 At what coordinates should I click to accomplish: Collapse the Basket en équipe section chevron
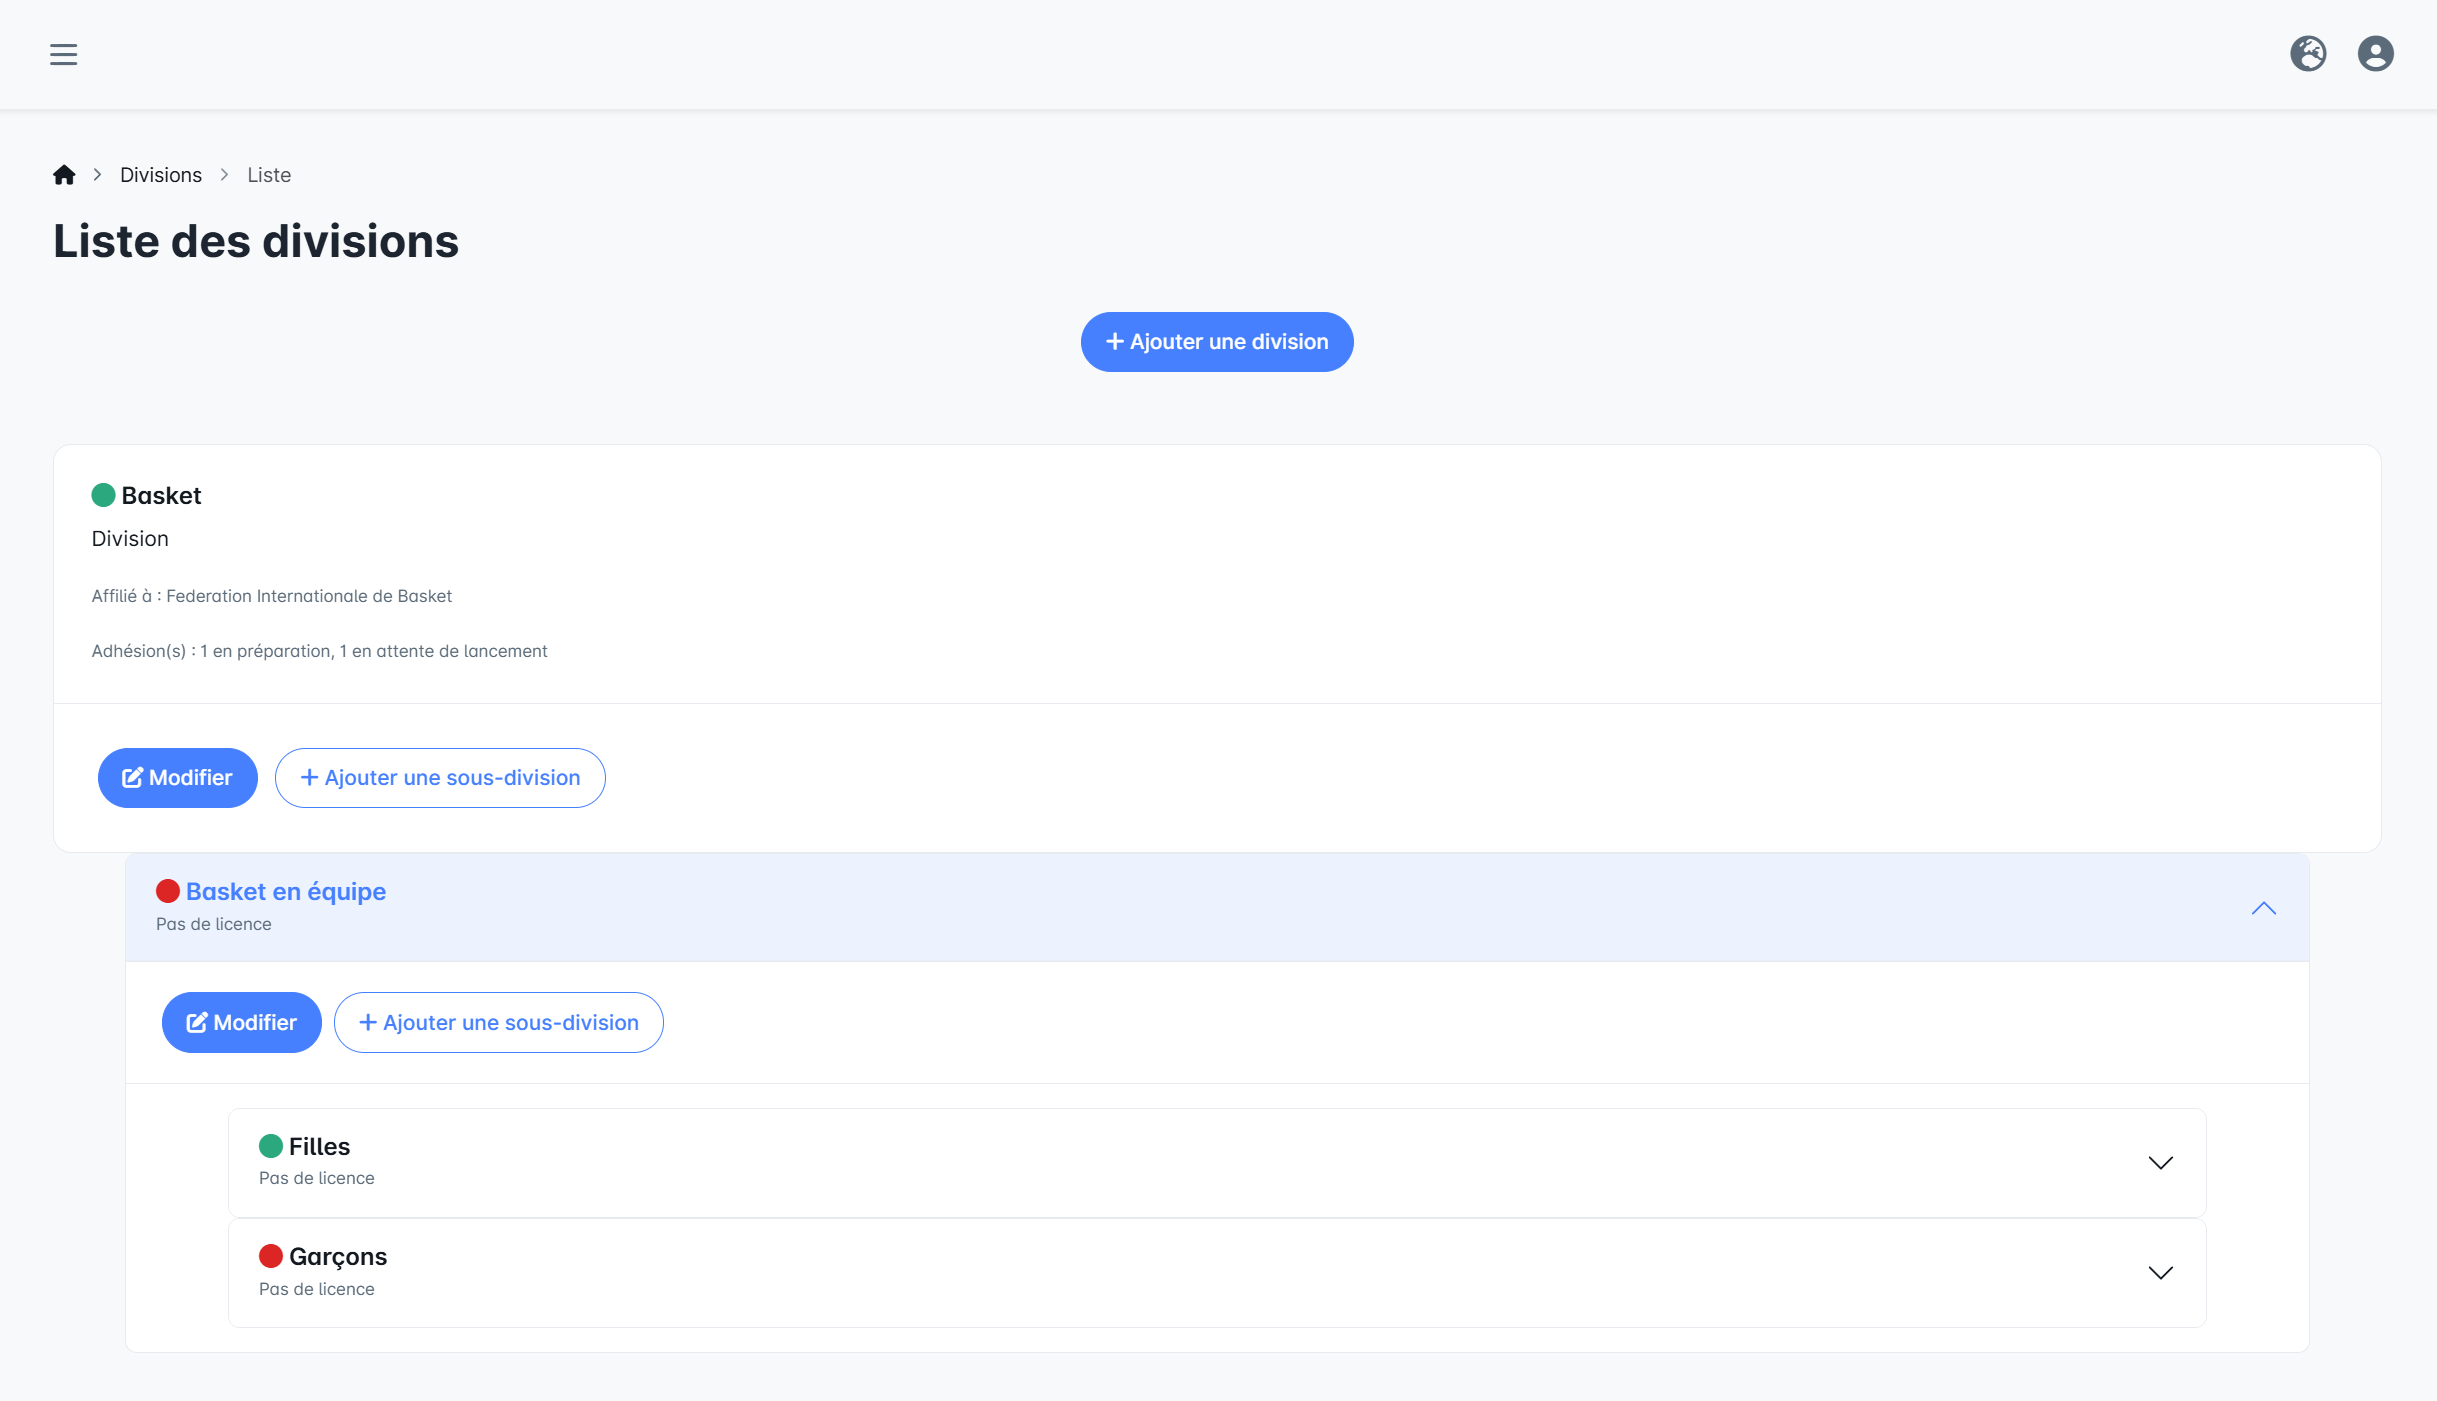tap(2263, 908)
